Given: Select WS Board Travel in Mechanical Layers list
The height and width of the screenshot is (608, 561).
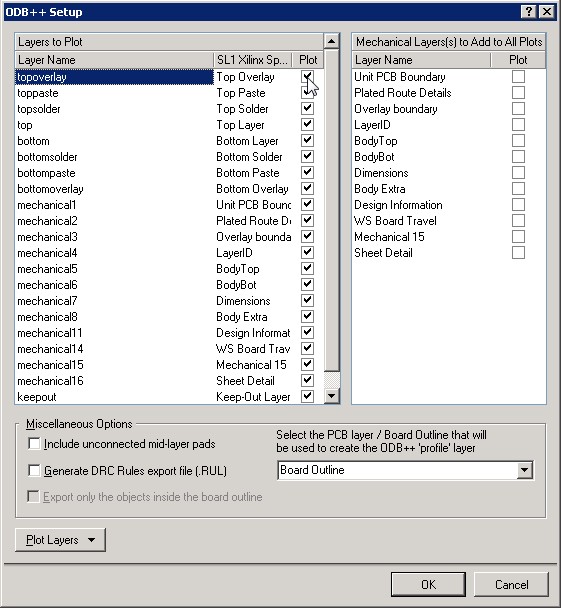Looking at the screenshot, I should coord(395,221).
